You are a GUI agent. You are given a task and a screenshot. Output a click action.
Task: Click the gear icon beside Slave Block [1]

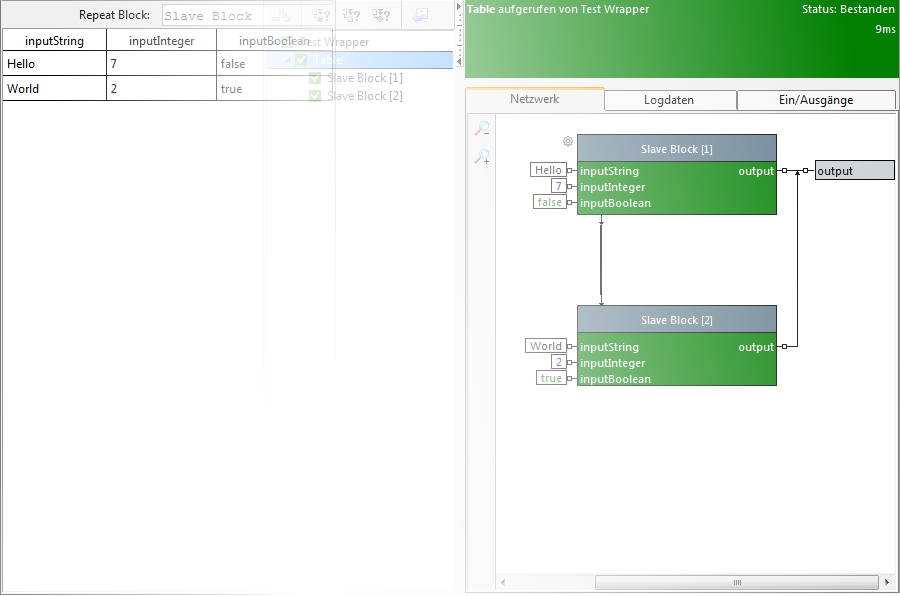pyautogui.click(x=568, y=142)
